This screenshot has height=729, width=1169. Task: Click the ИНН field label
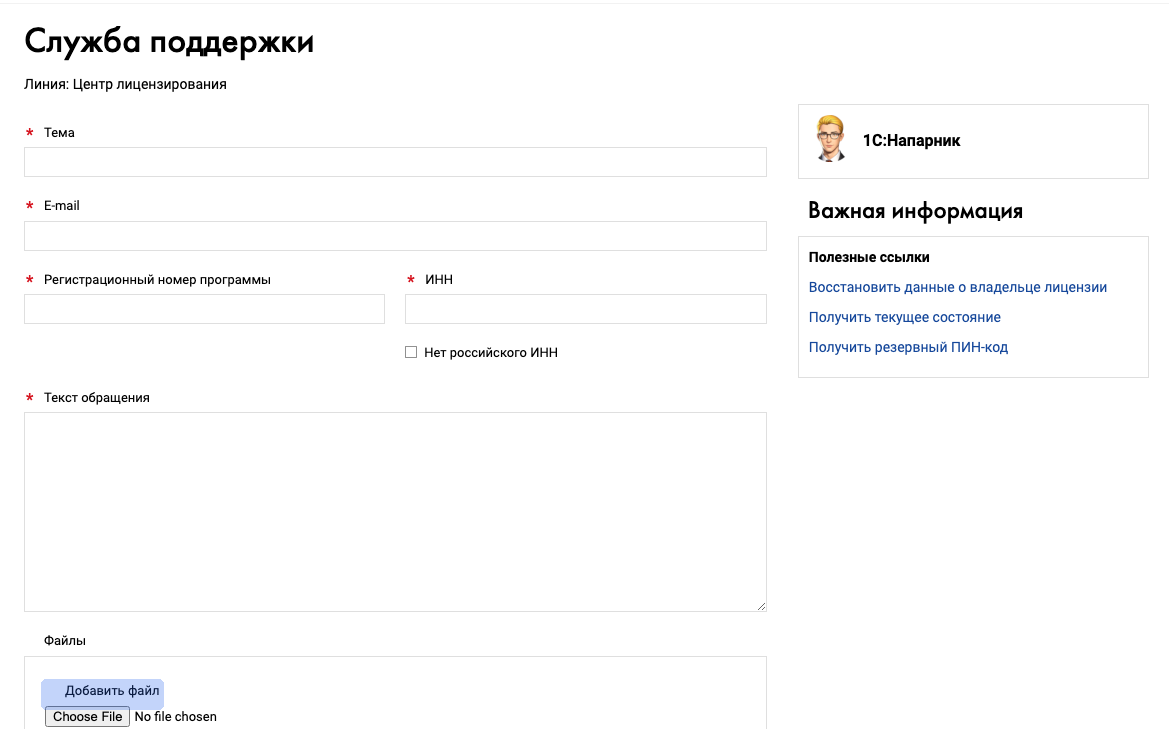click(x=439, y=280)
